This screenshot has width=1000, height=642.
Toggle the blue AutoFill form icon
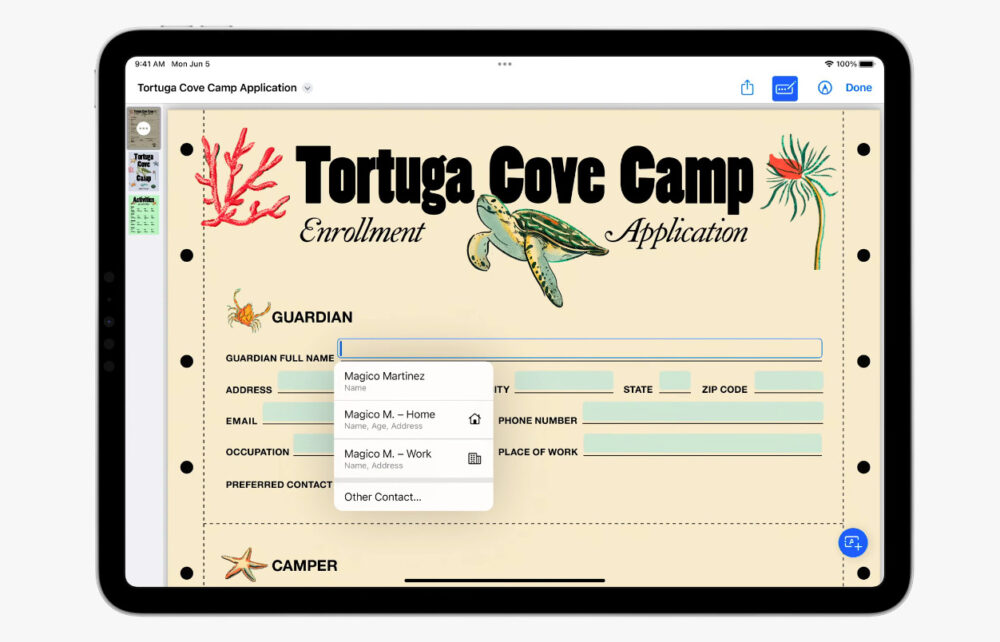pyautogui.click(x=785, y=88)
